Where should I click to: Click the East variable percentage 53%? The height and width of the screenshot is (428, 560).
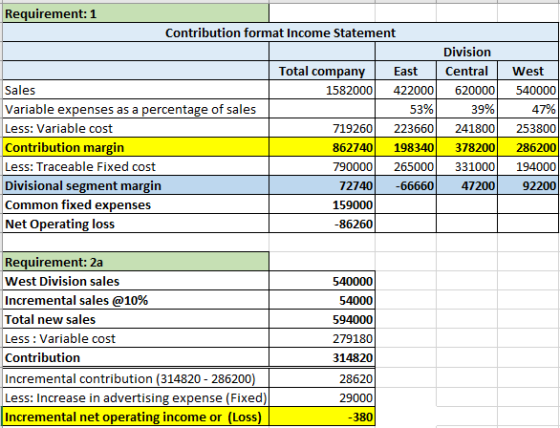(405, 109)
